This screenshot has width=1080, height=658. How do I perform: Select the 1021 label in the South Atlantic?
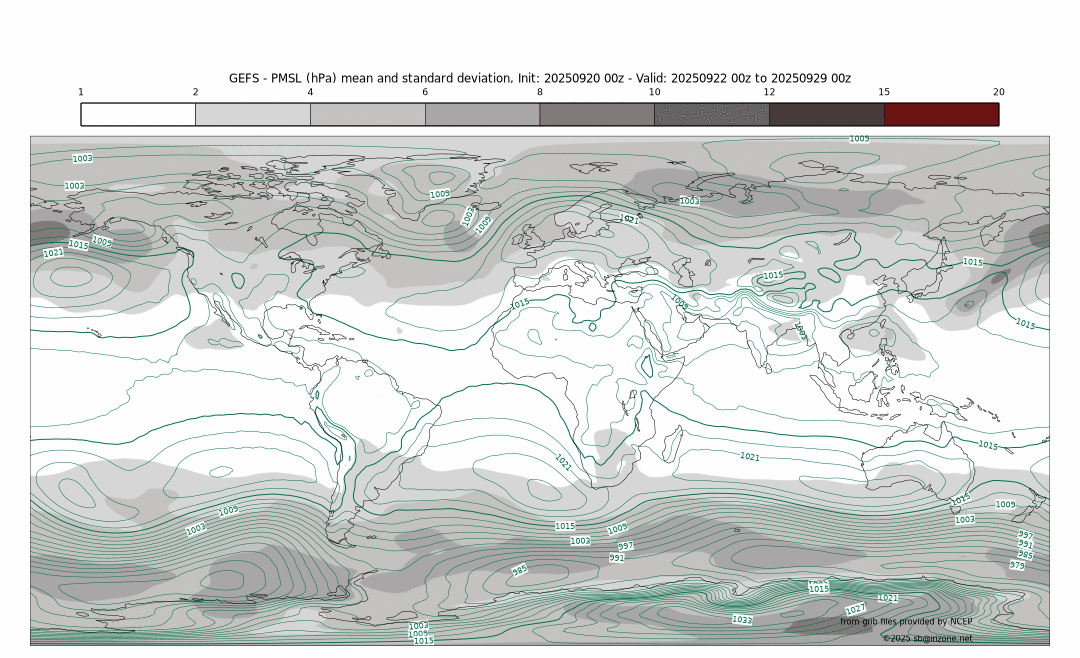click(563, 463)
